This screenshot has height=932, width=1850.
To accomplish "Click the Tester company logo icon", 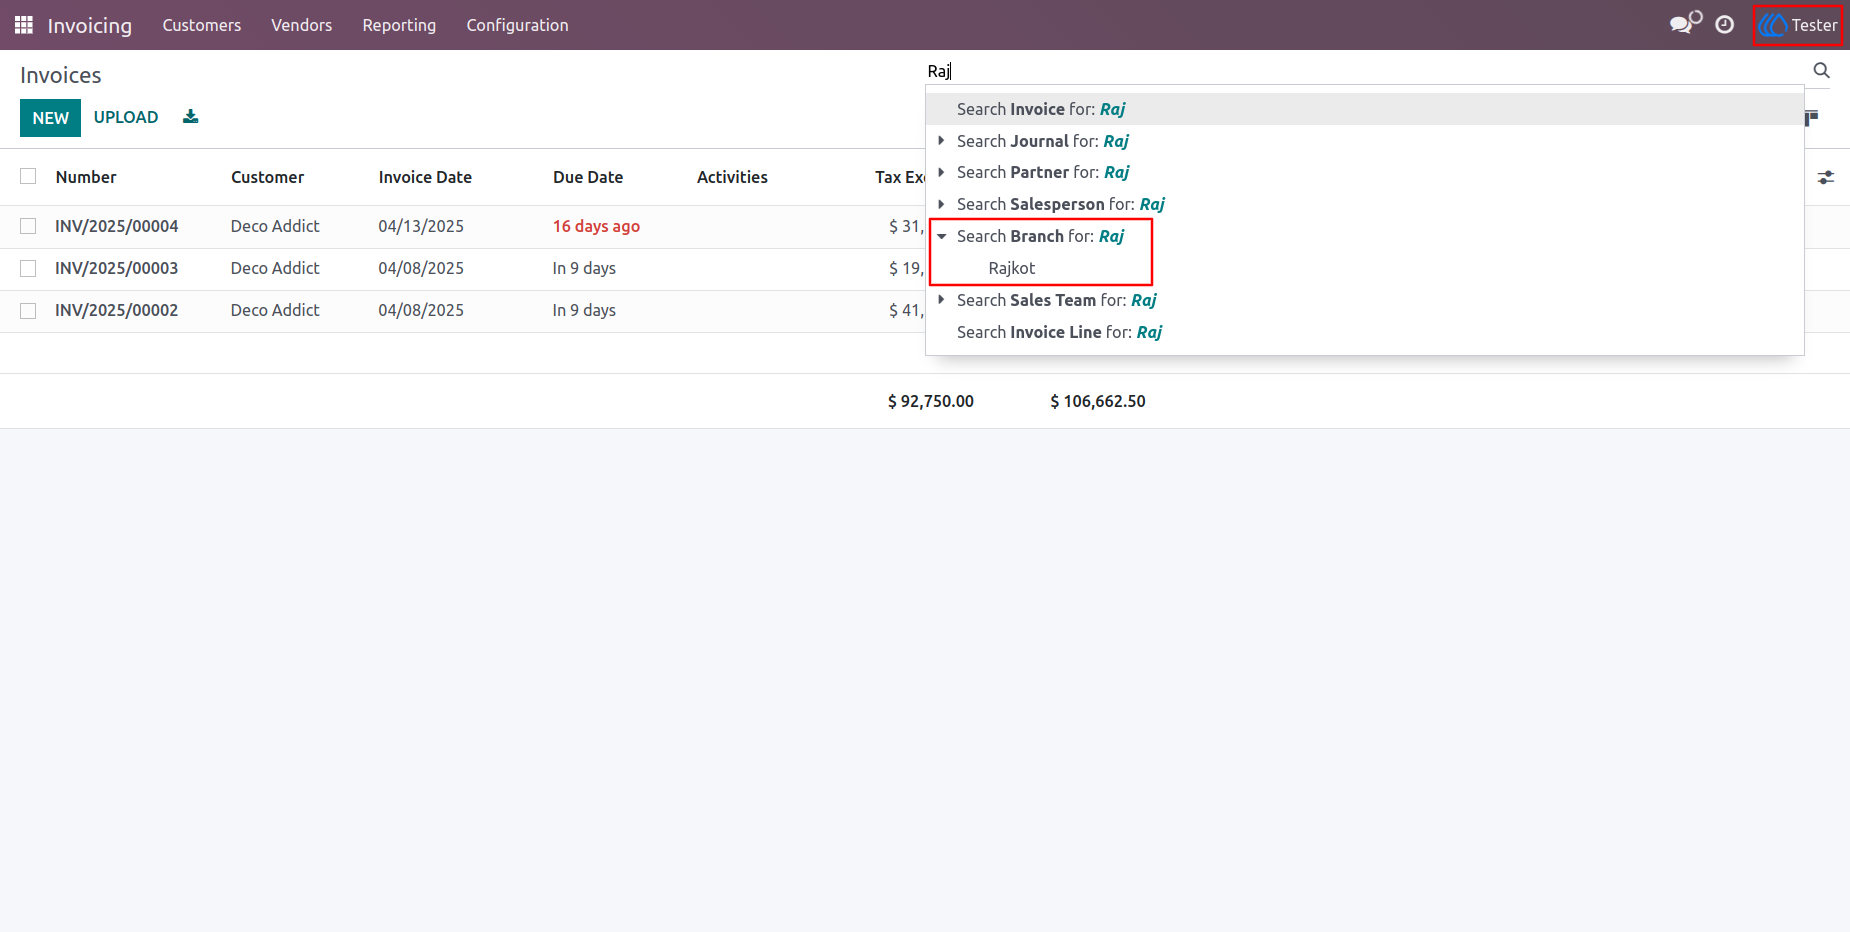I will click(x=1773, y=25).
